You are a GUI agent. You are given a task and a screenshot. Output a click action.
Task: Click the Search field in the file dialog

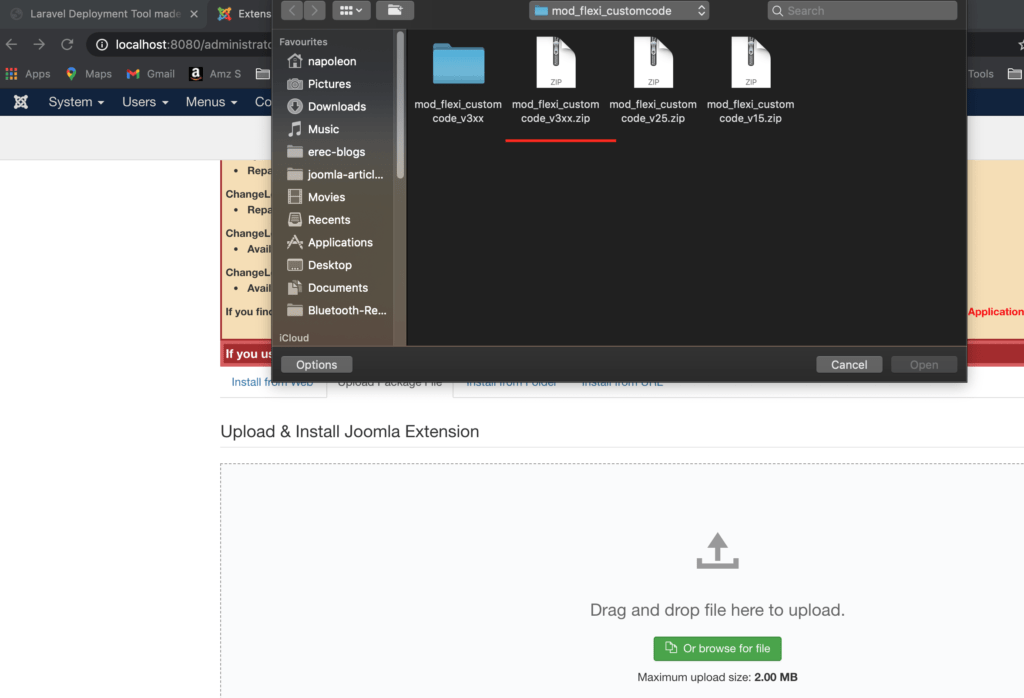(x=862, y=10)
